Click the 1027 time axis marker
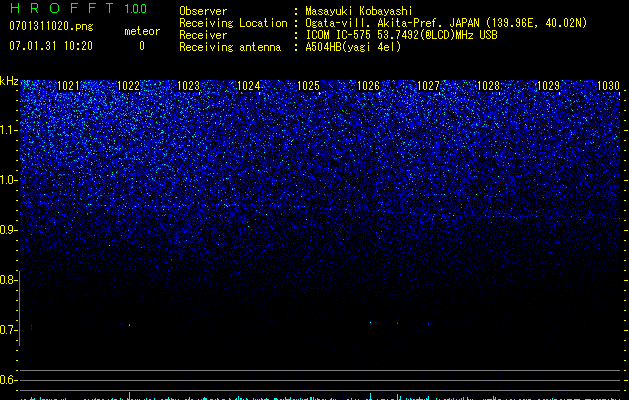Screen dimensions: 629x400 (x=428, y=86)
